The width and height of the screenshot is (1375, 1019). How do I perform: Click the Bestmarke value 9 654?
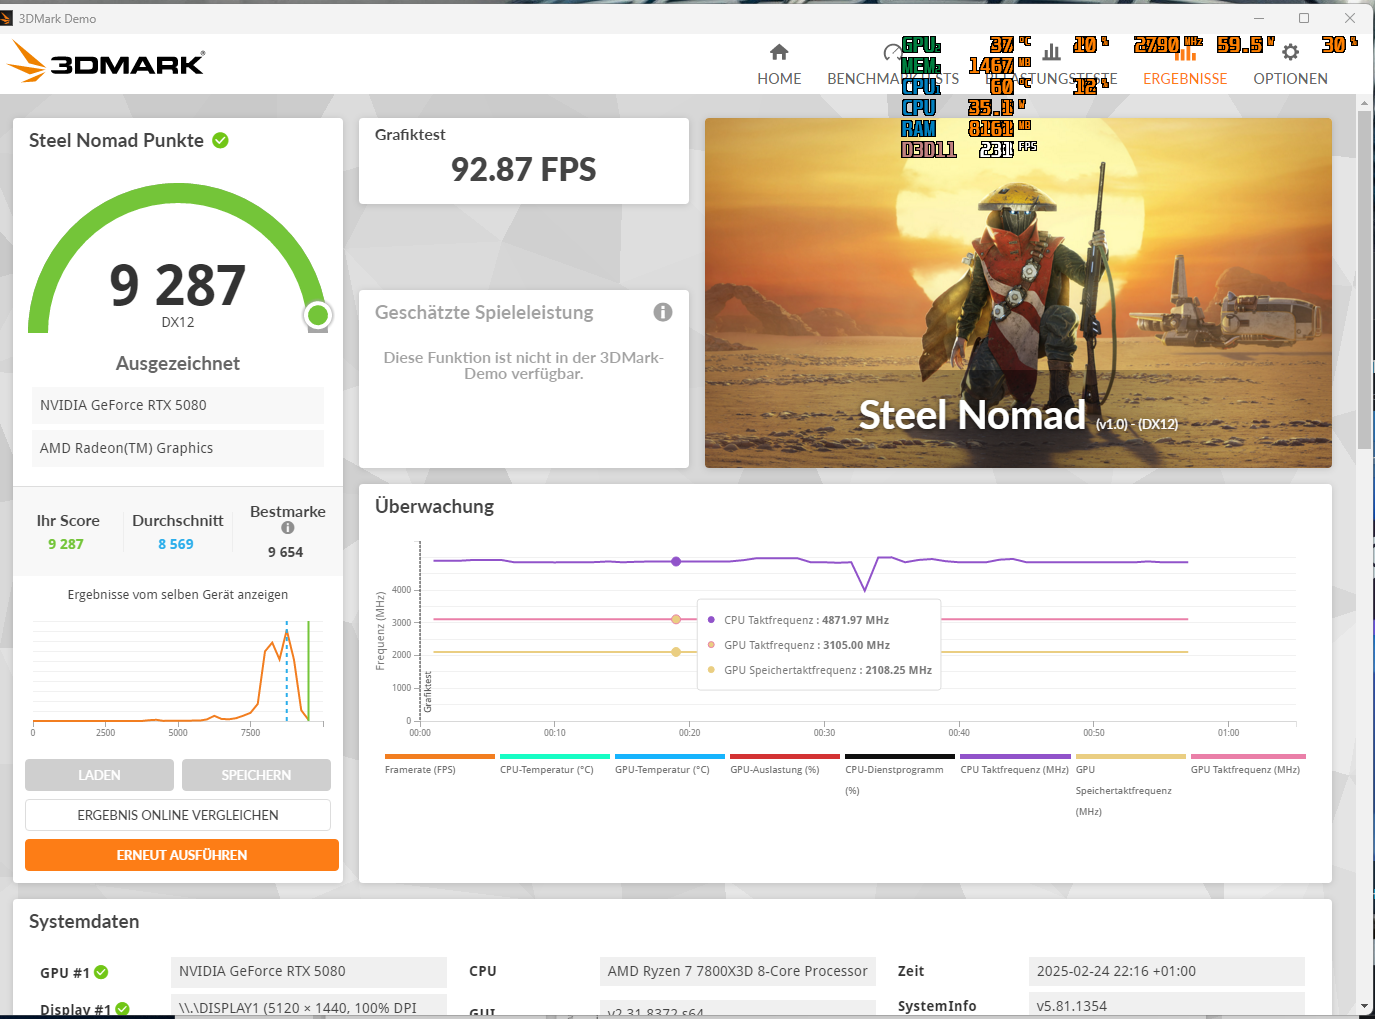[x=285, y=552]
